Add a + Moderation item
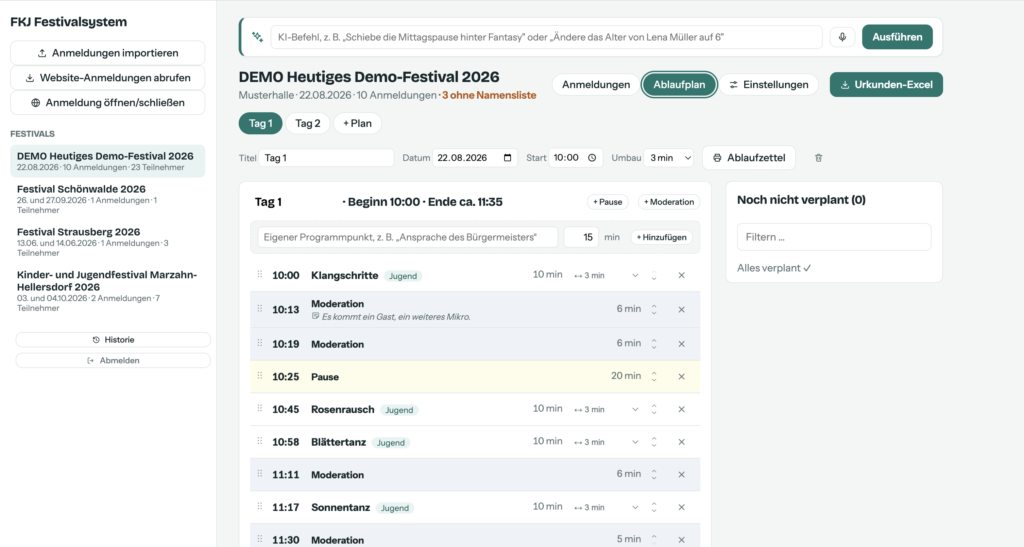Screen dimensions: 1024x547 [669, 202]
